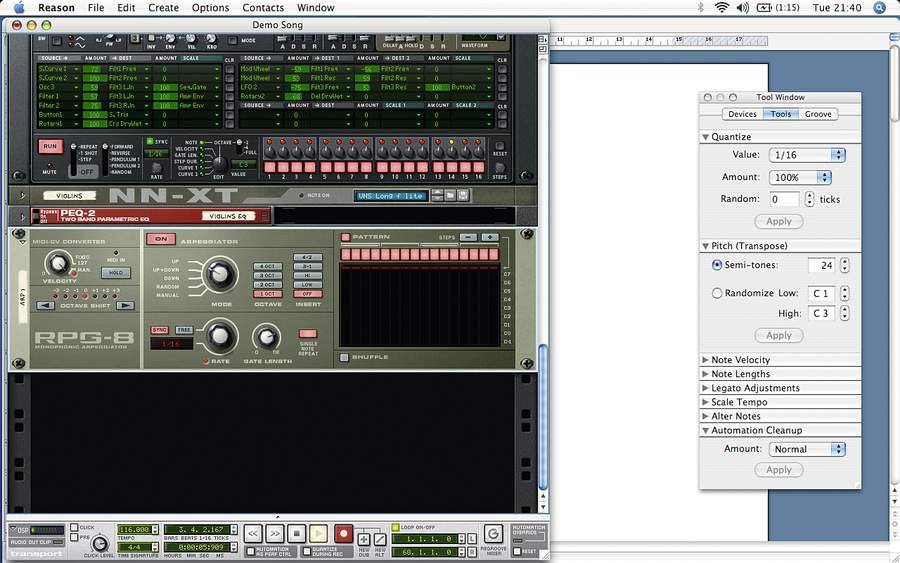Screen dimensions: 900x563
Task: Select the FREE rate mode button
Action: pos(184,330)
